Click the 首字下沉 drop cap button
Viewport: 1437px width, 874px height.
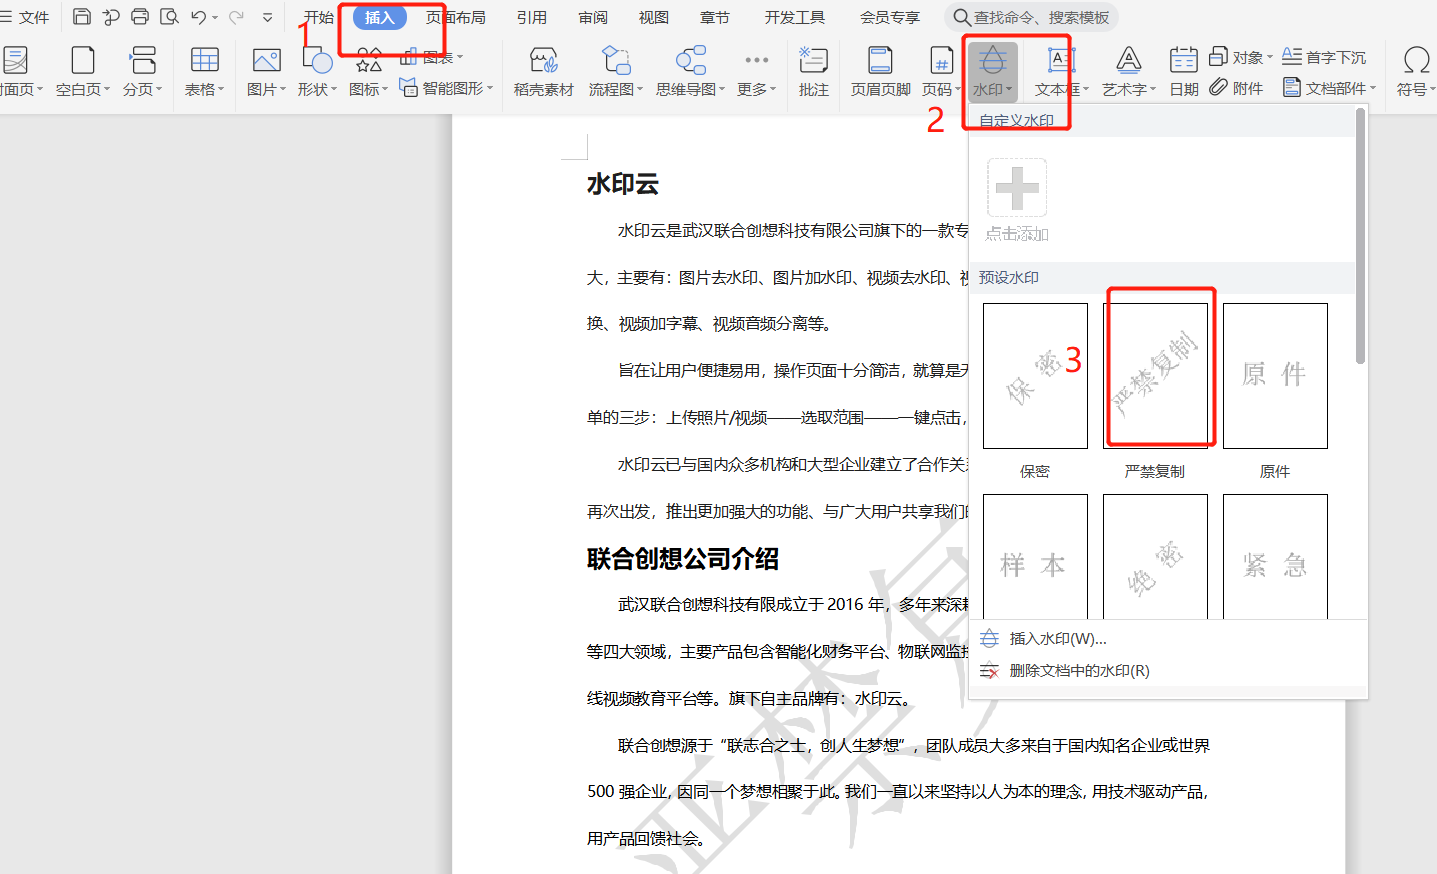(1324, 57)
